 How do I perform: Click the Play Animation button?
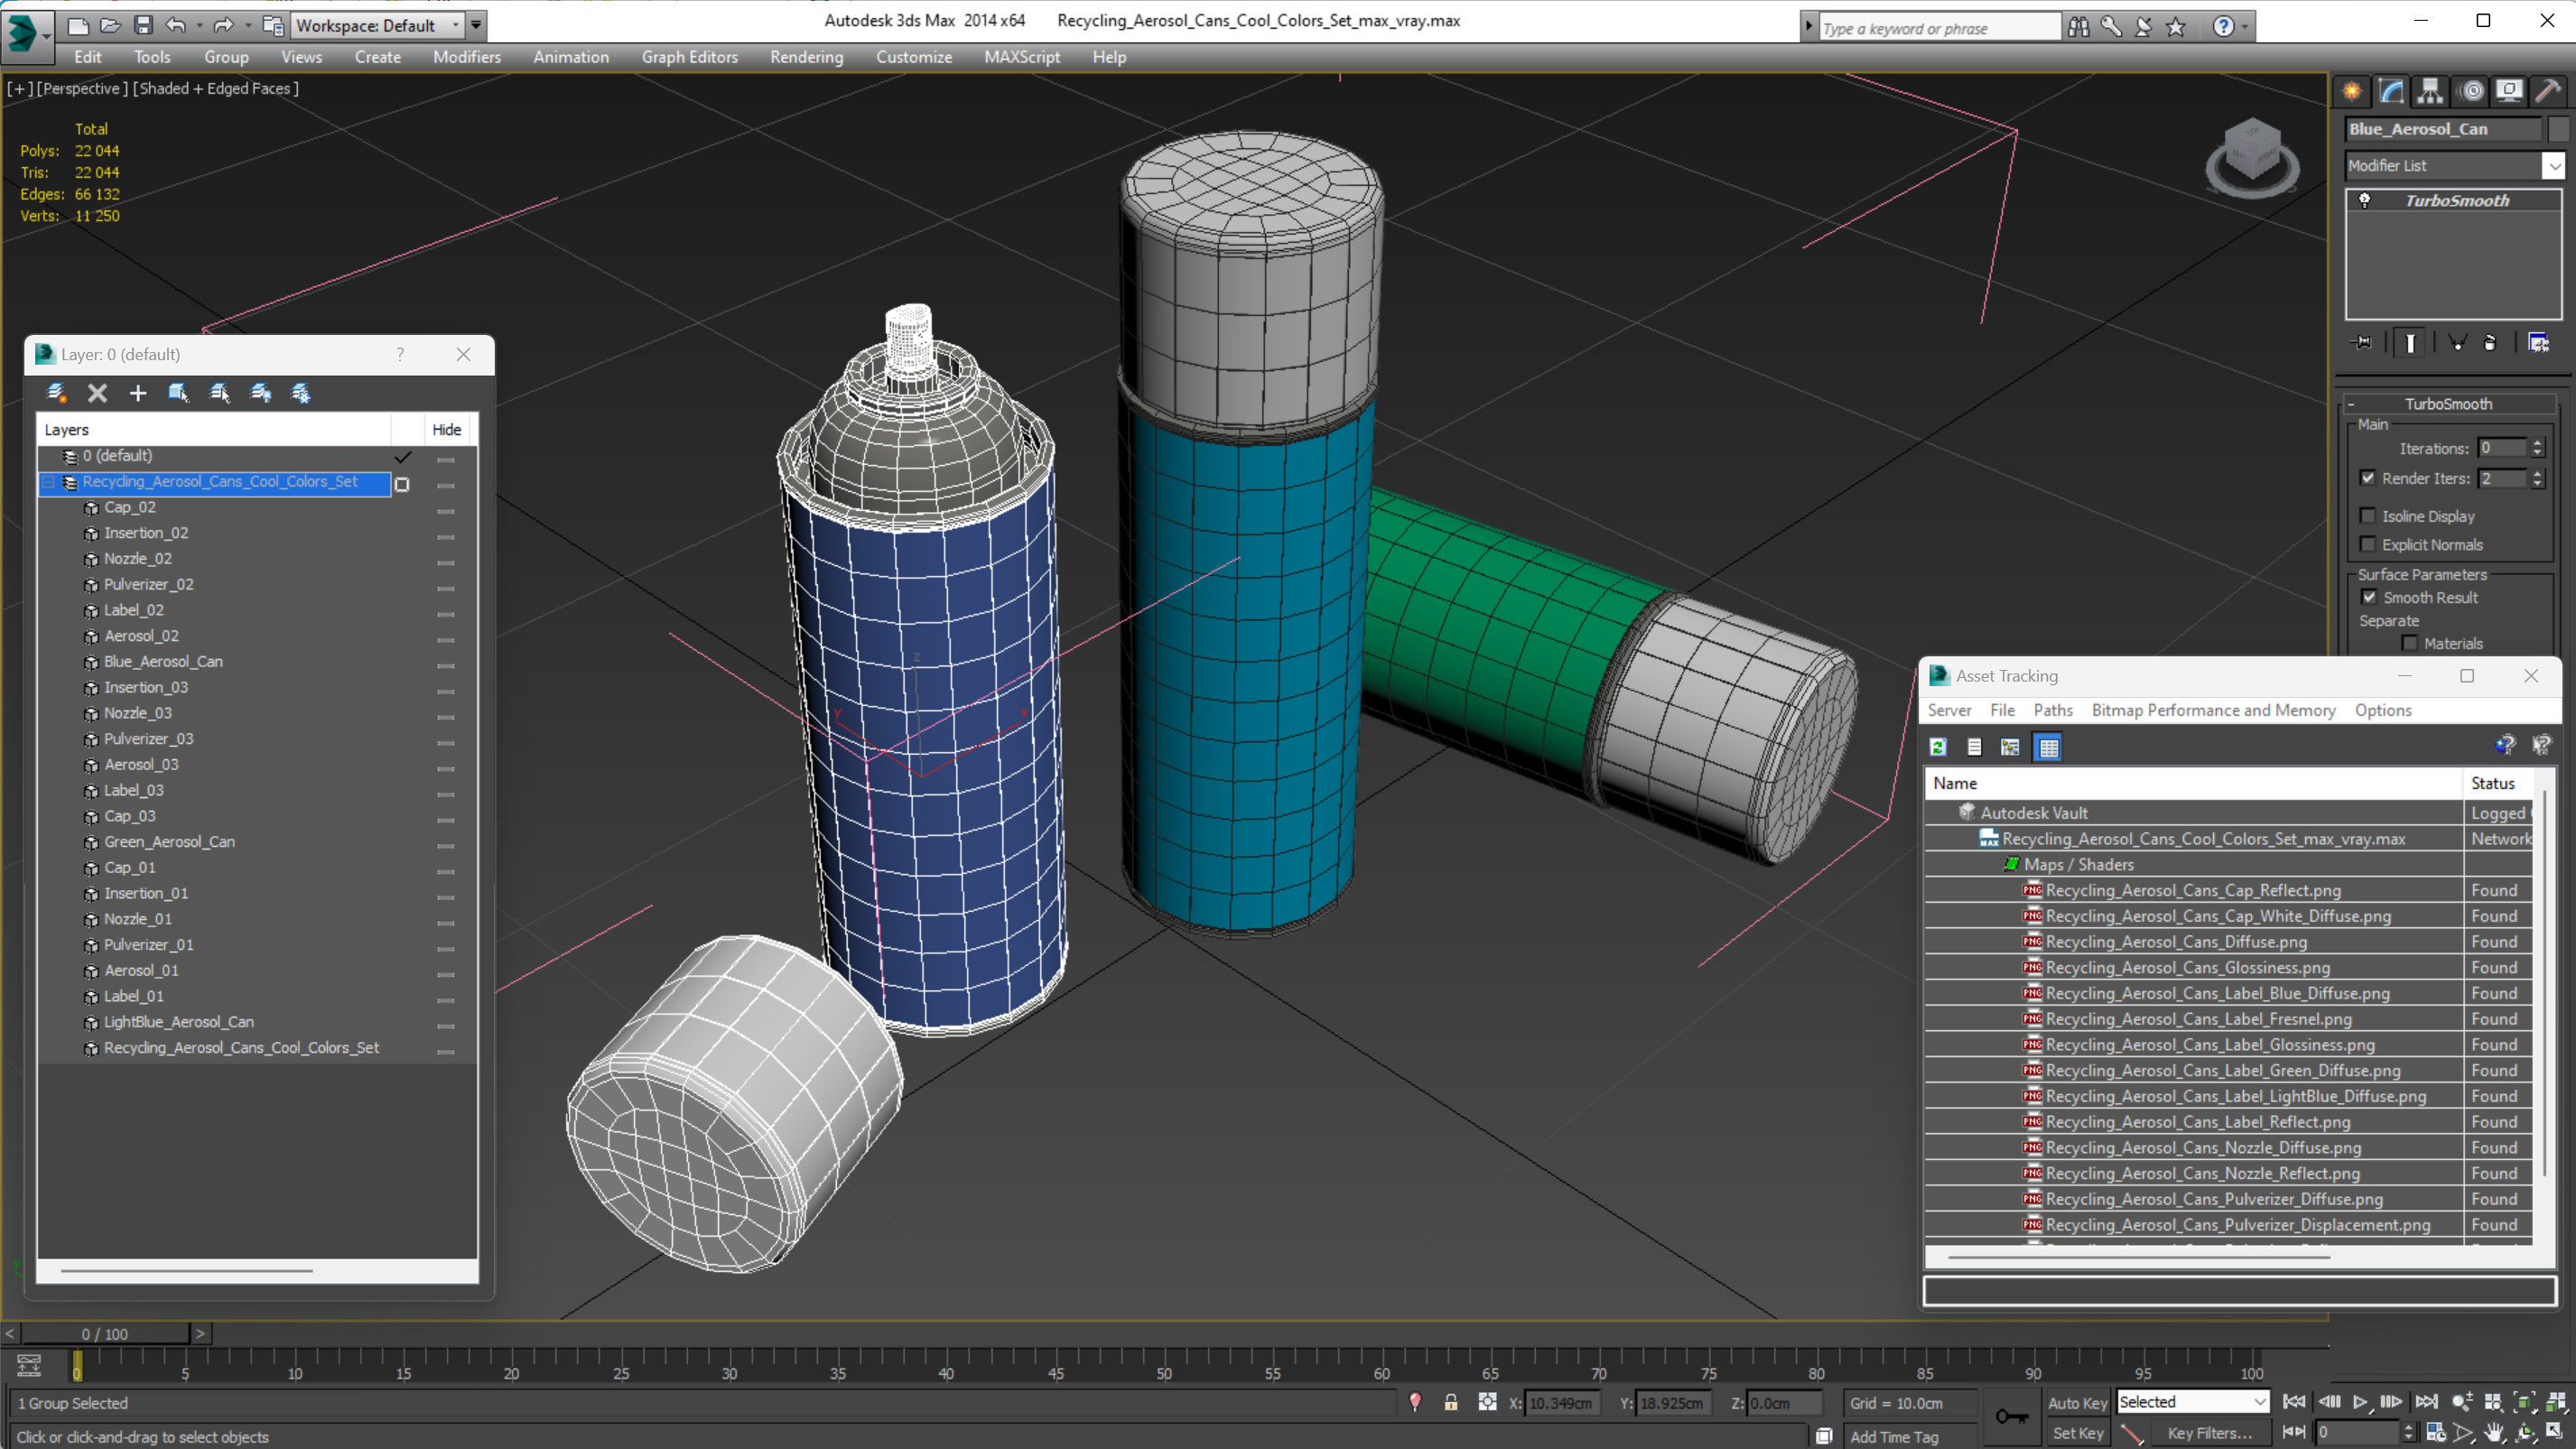pos(2360,1402)
